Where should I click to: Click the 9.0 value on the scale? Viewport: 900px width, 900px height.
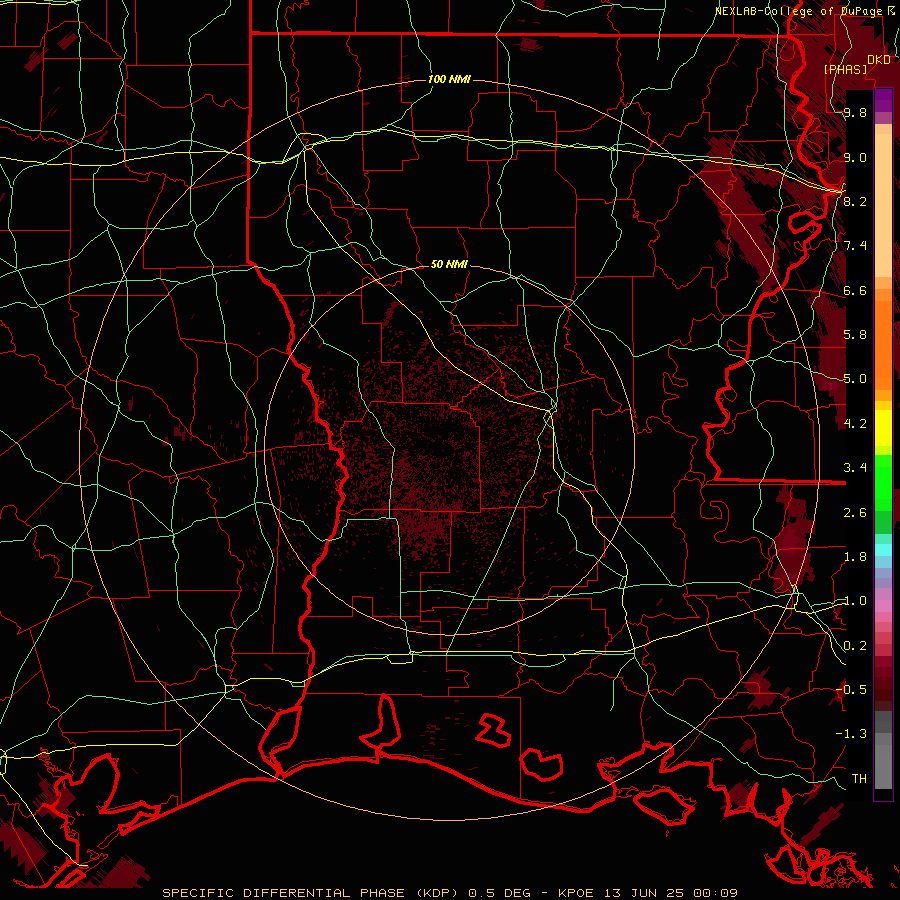coord(855,157)
